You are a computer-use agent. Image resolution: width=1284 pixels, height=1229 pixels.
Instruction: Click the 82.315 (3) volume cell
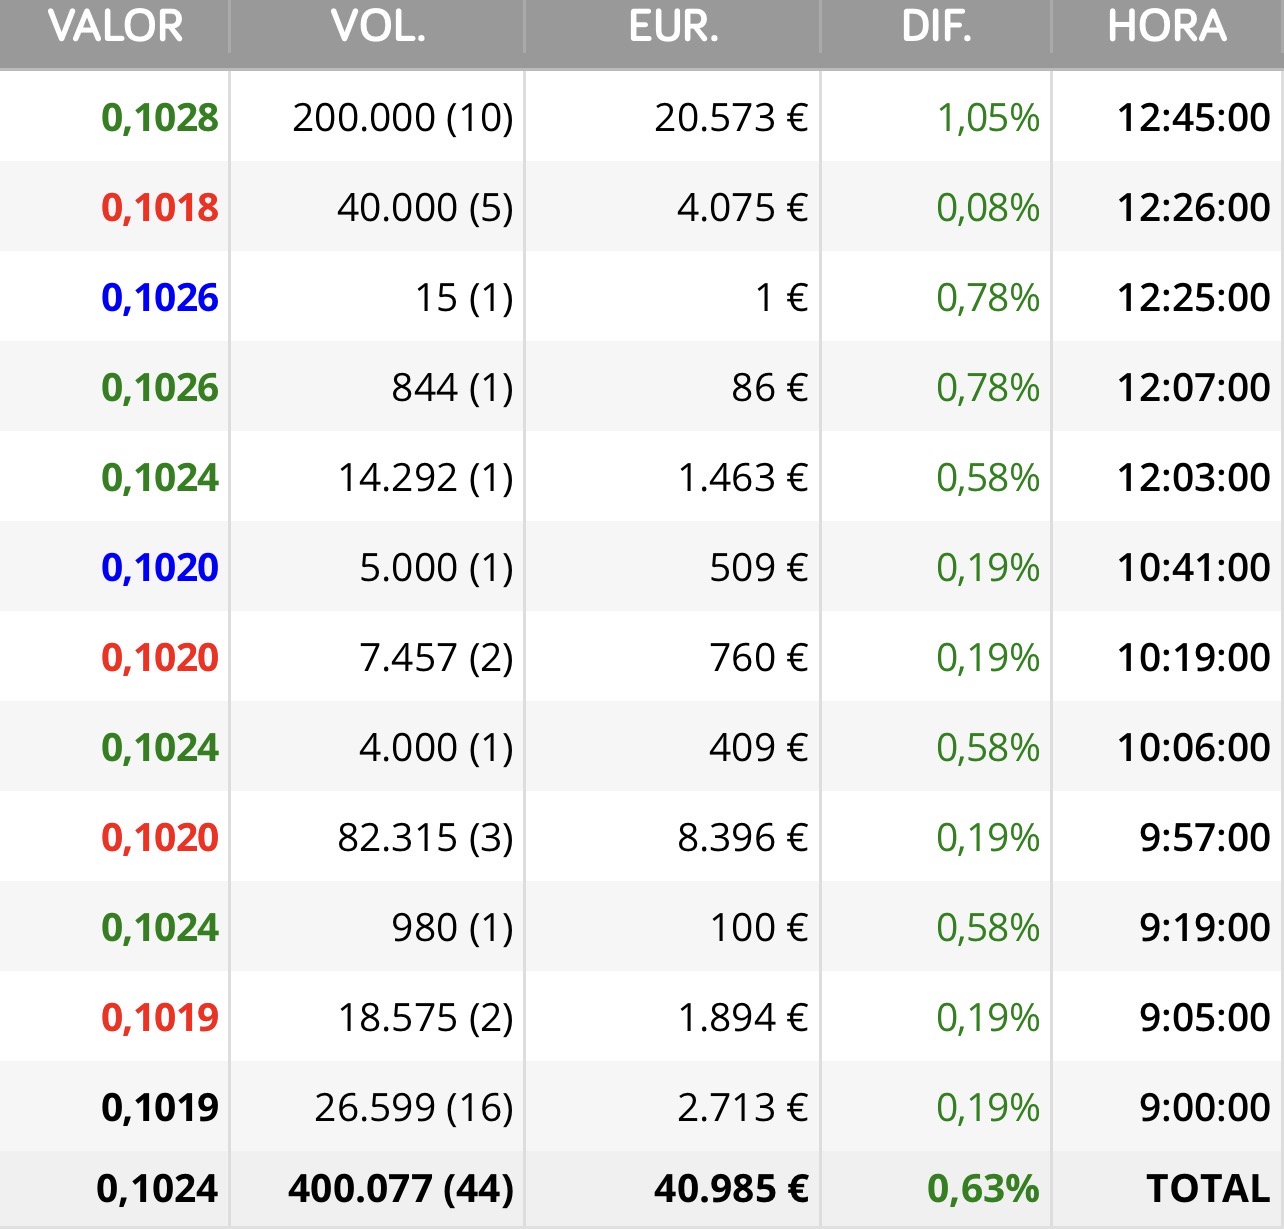point(425,838)
